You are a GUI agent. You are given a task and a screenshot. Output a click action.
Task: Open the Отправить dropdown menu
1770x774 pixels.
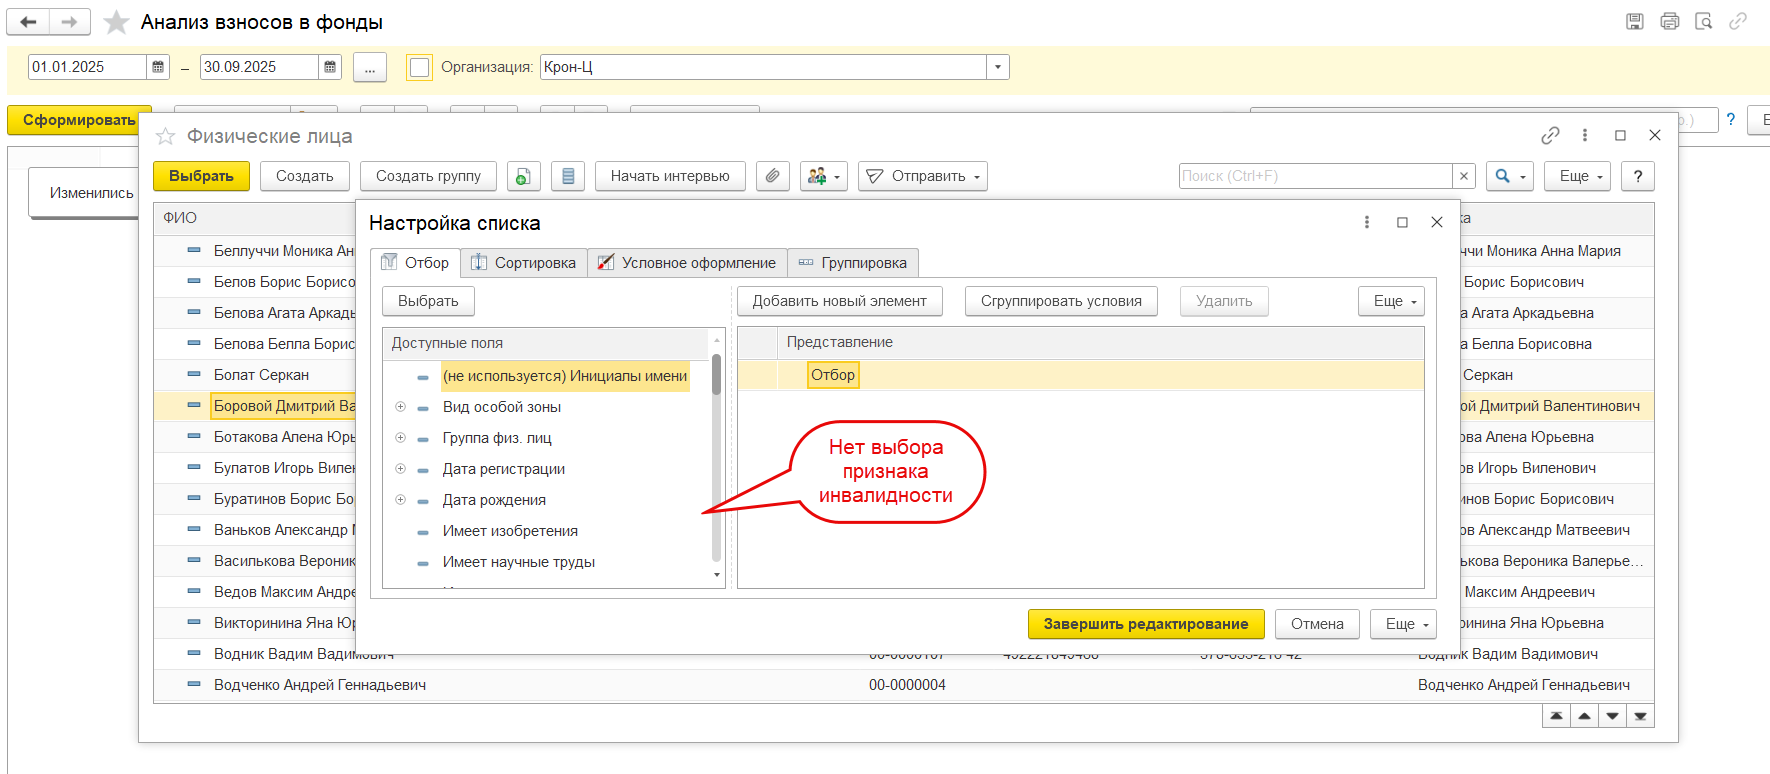[x=923, y=176]
